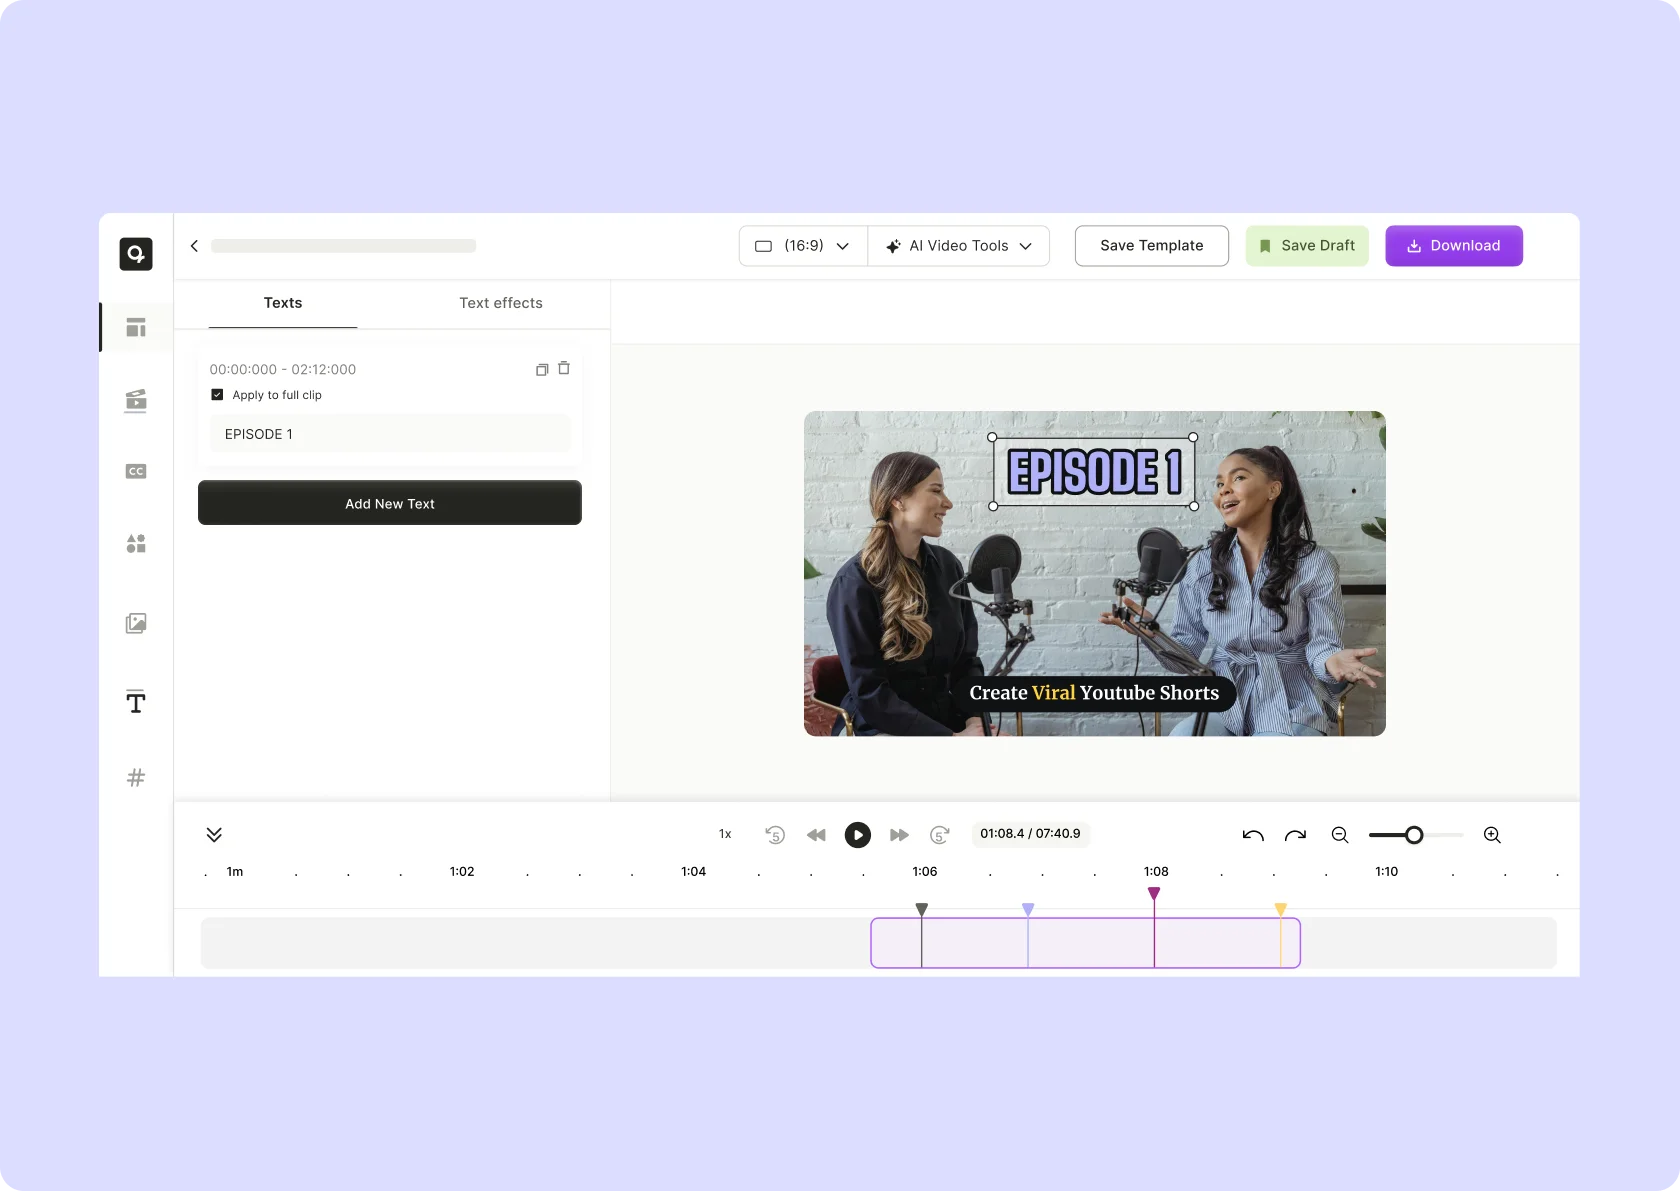The width and height of the screenshot is (1680, 1191).
Task: Uncheck Apply to full clip
Action: tap(217, 394)
